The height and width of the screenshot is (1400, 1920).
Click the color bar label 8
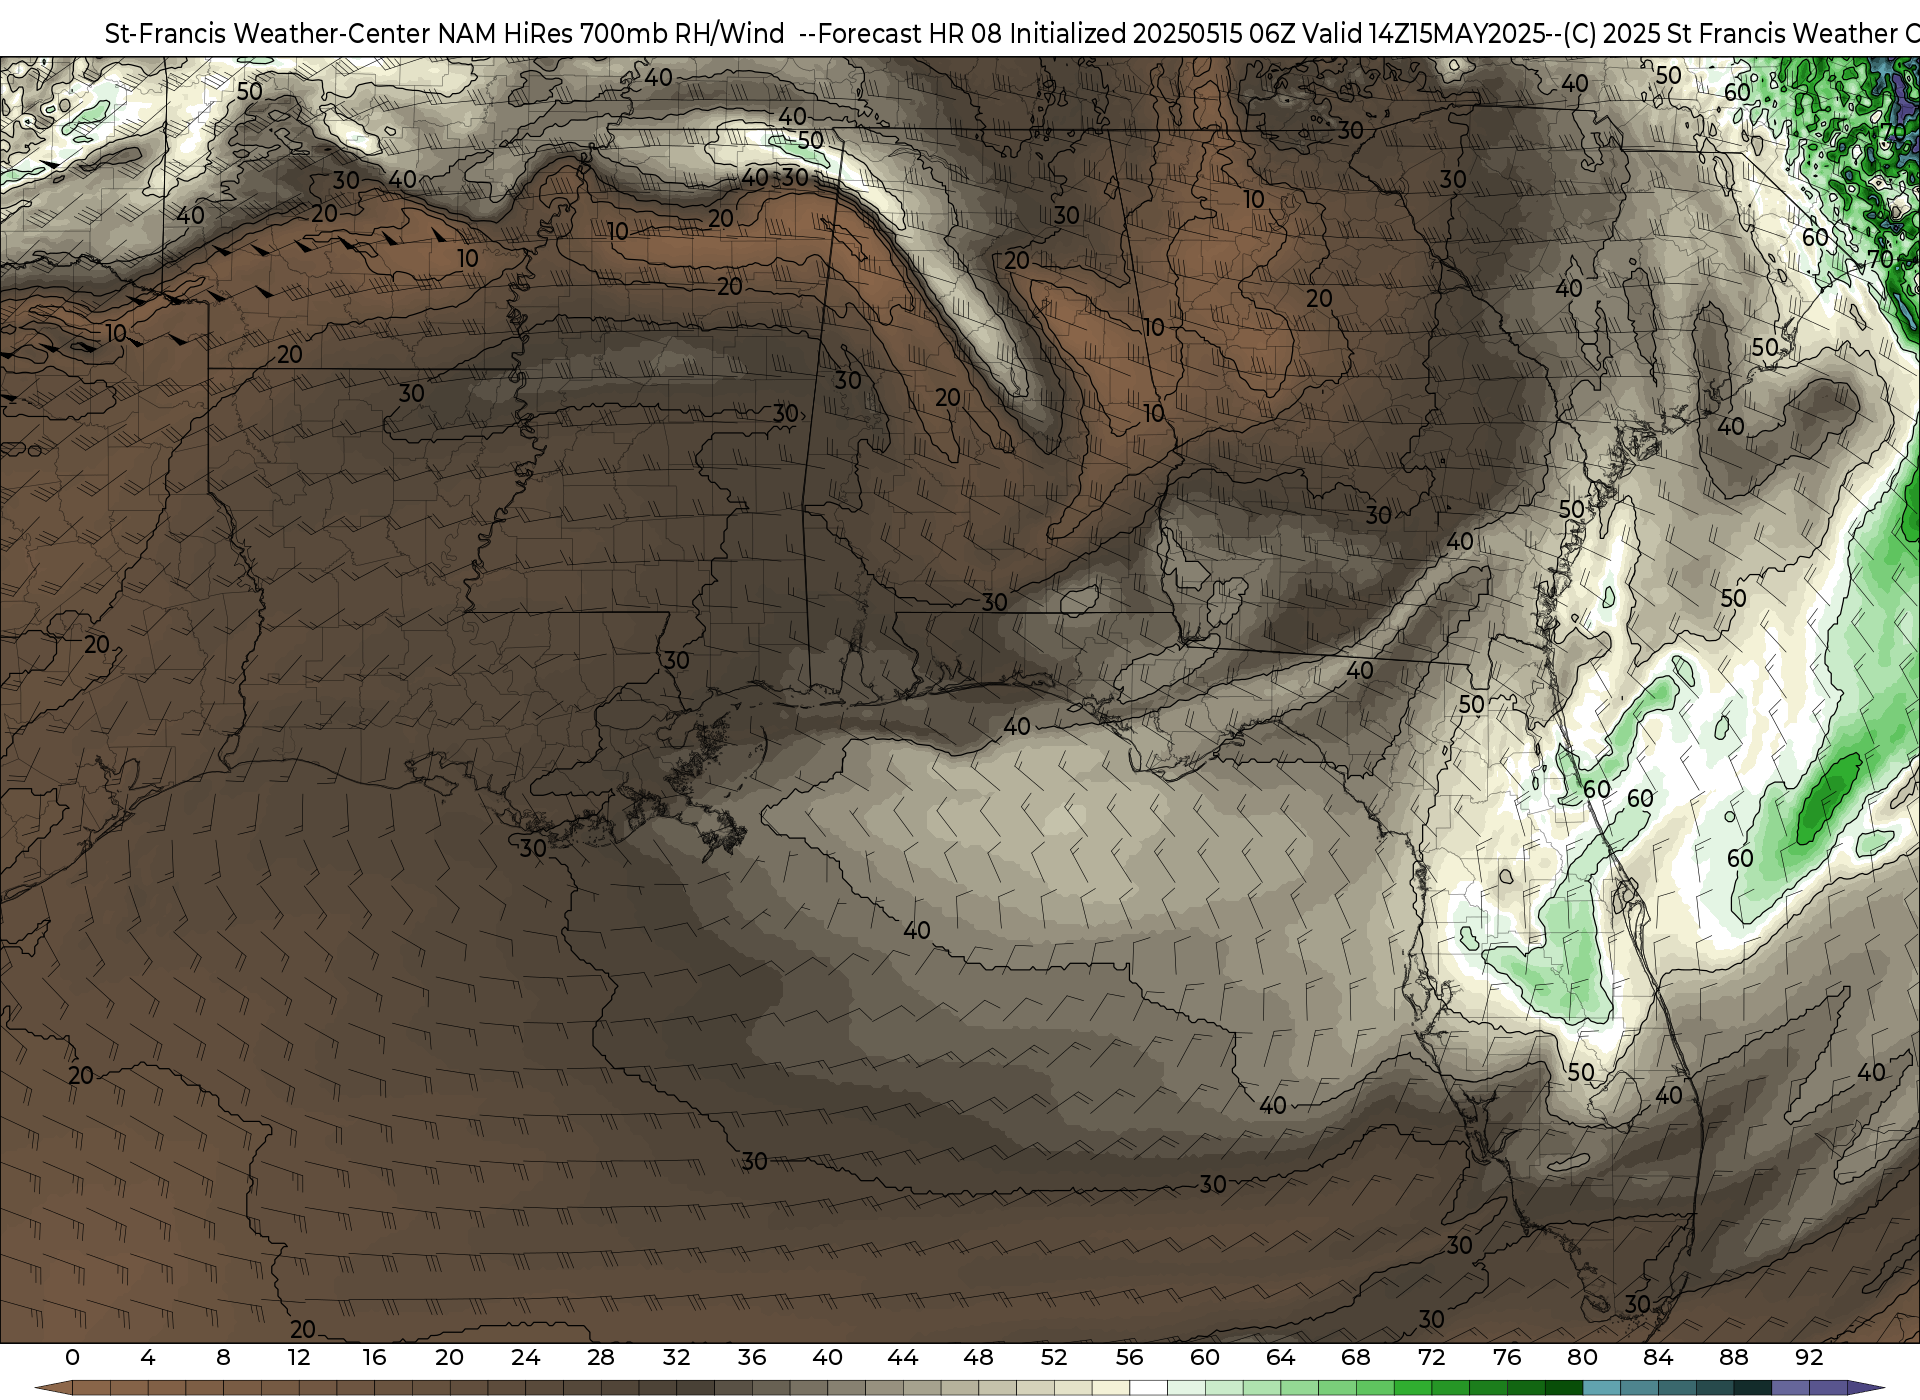223,1358
